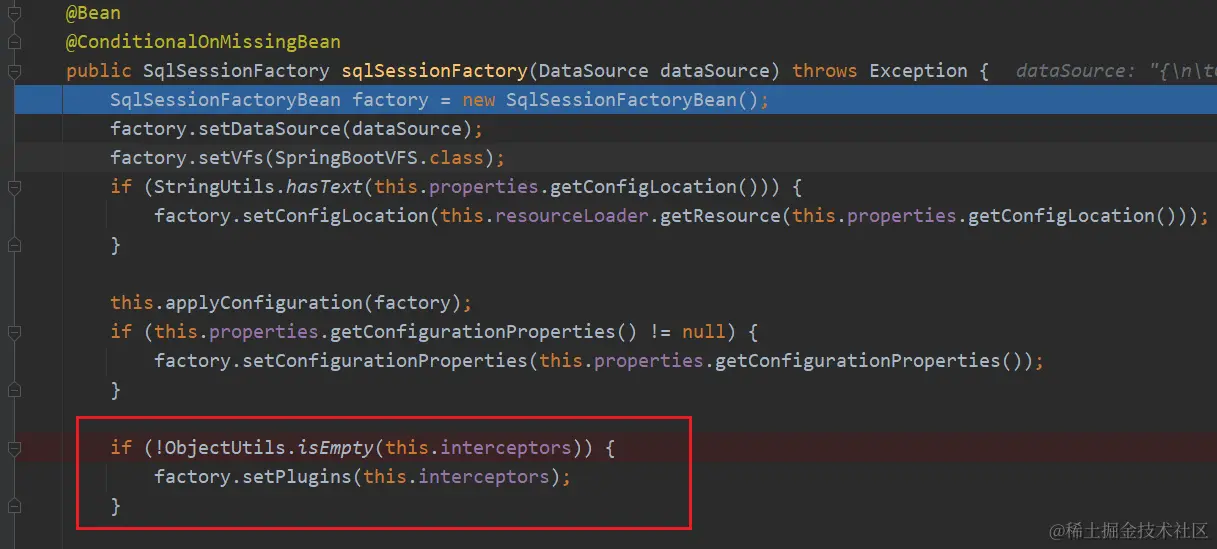
Task: Collapse the getConfigurationProperties != null if block
Action: (x=13, y=331)
